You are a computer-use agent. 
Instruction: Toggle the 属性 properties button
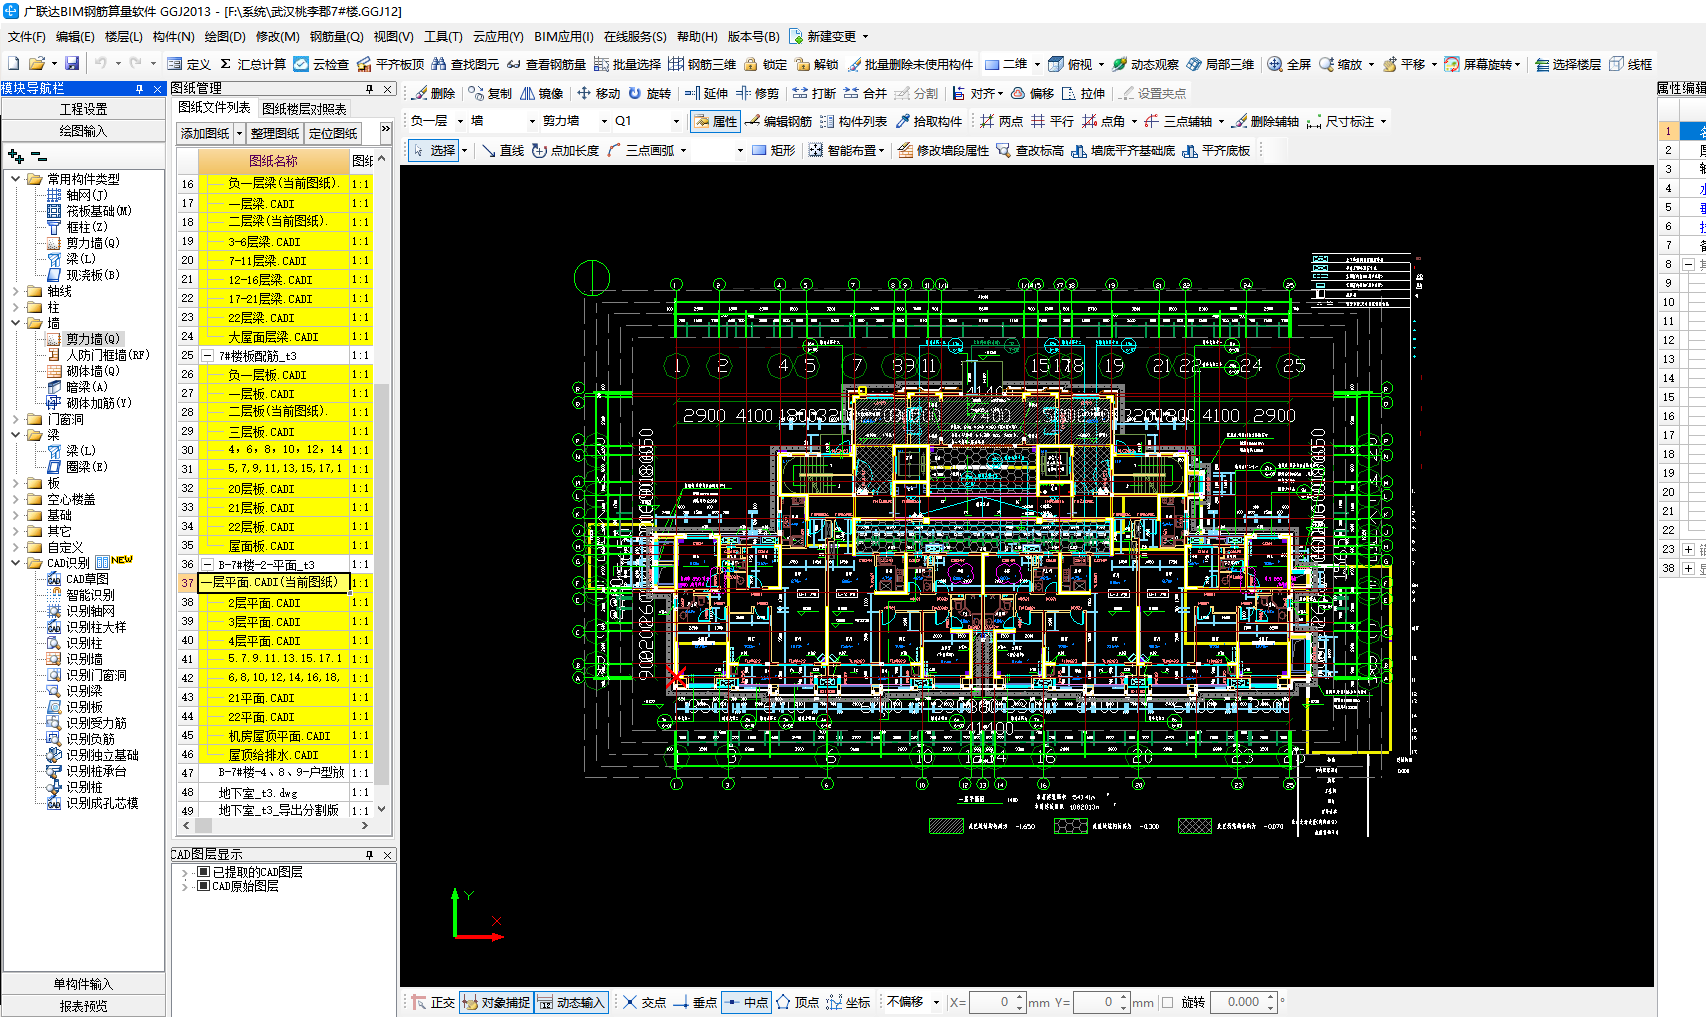click(x=715, y=121)
